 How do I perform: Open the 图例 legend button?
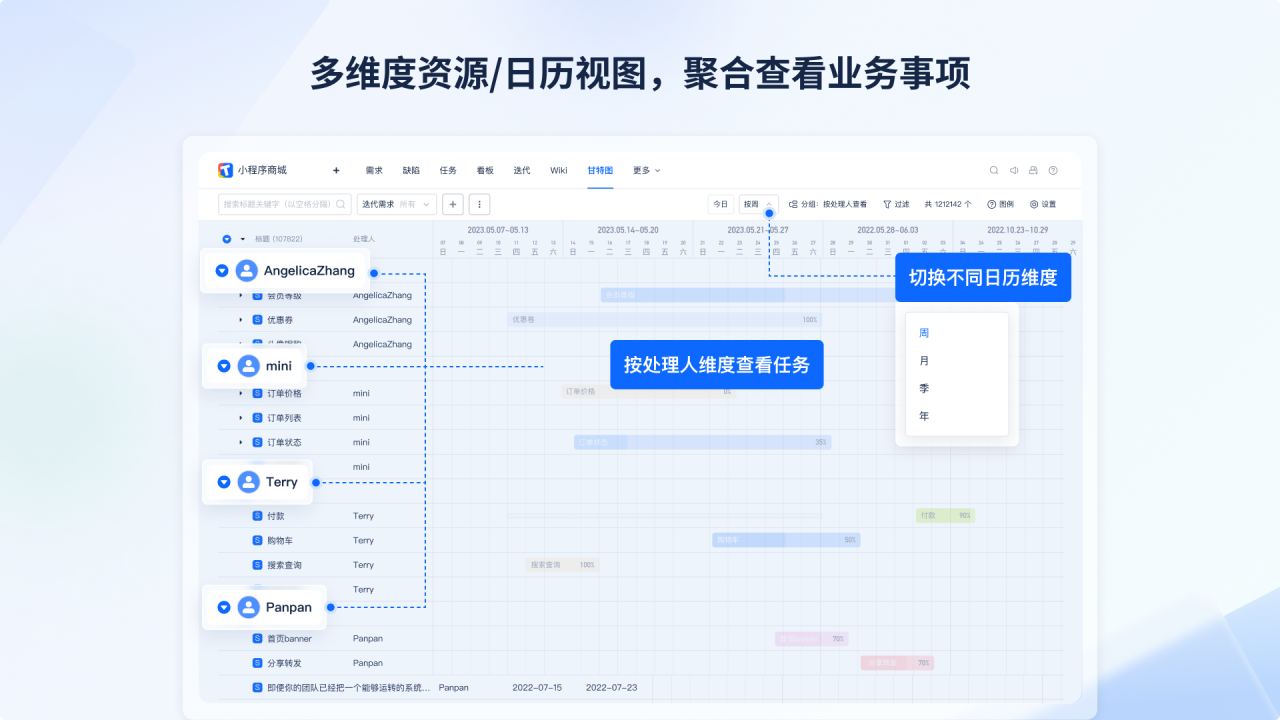click(1000, 204)
